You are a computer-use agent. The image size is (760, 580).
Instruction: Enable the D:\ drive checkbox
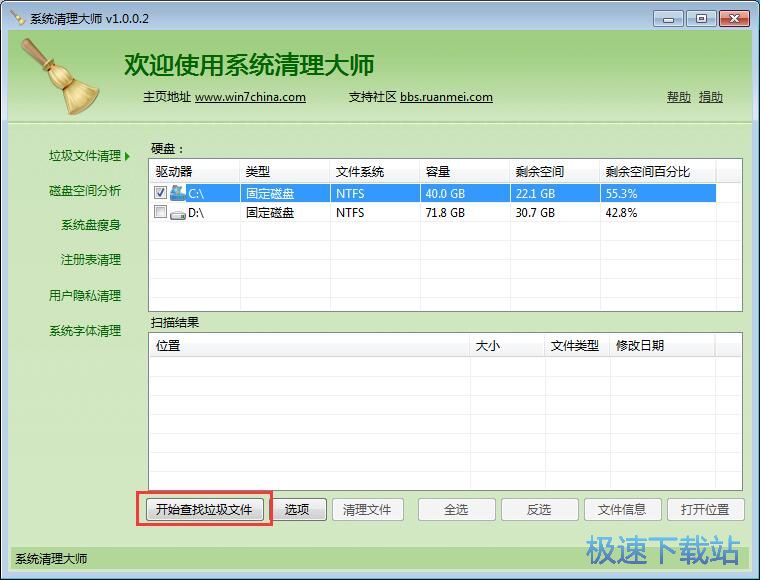[160, 213]
